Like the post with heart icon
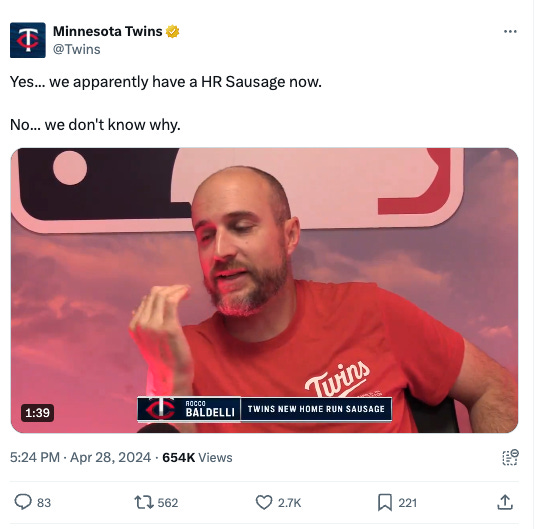 [x=264, y=503]
